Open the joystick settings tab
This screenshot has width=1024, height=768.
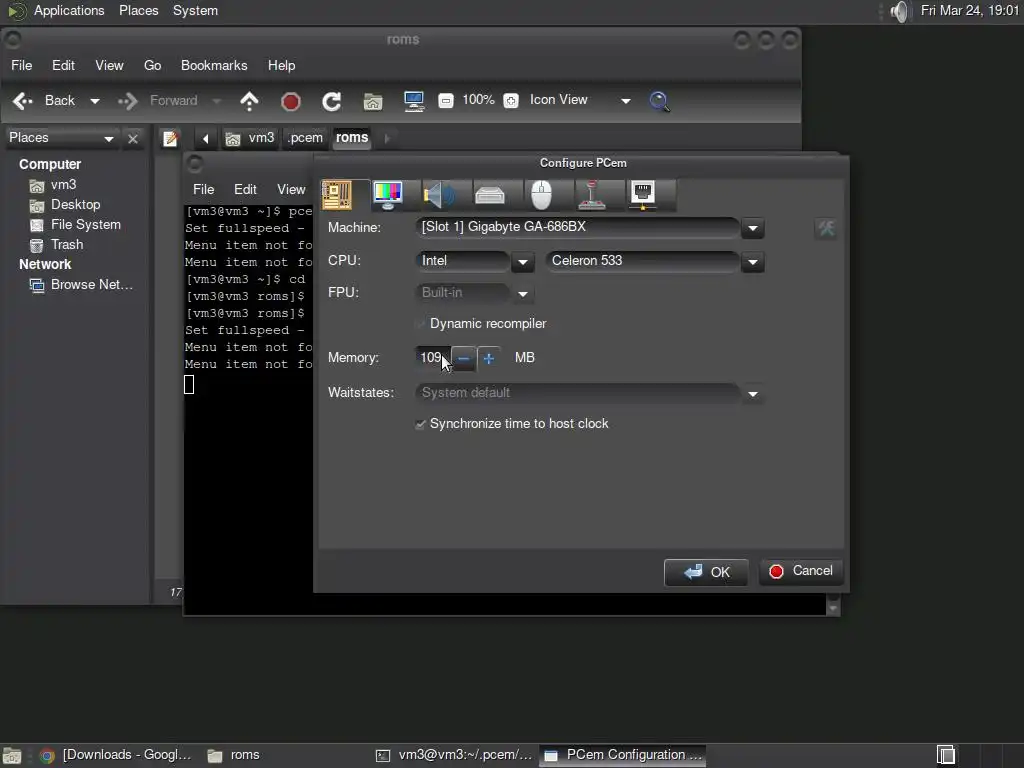point(592,195)
